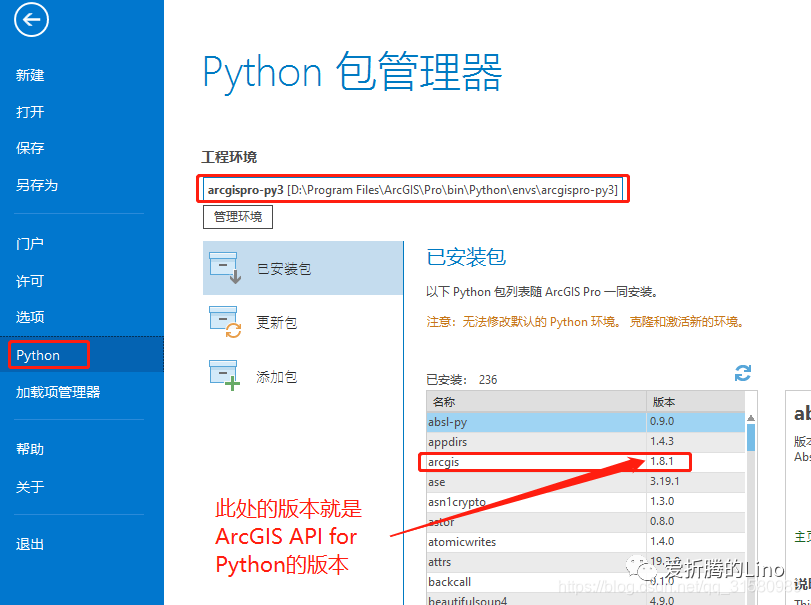Screen dimensions: 811x605
Task: Open the 门户 page
Action: click(30, 243)
